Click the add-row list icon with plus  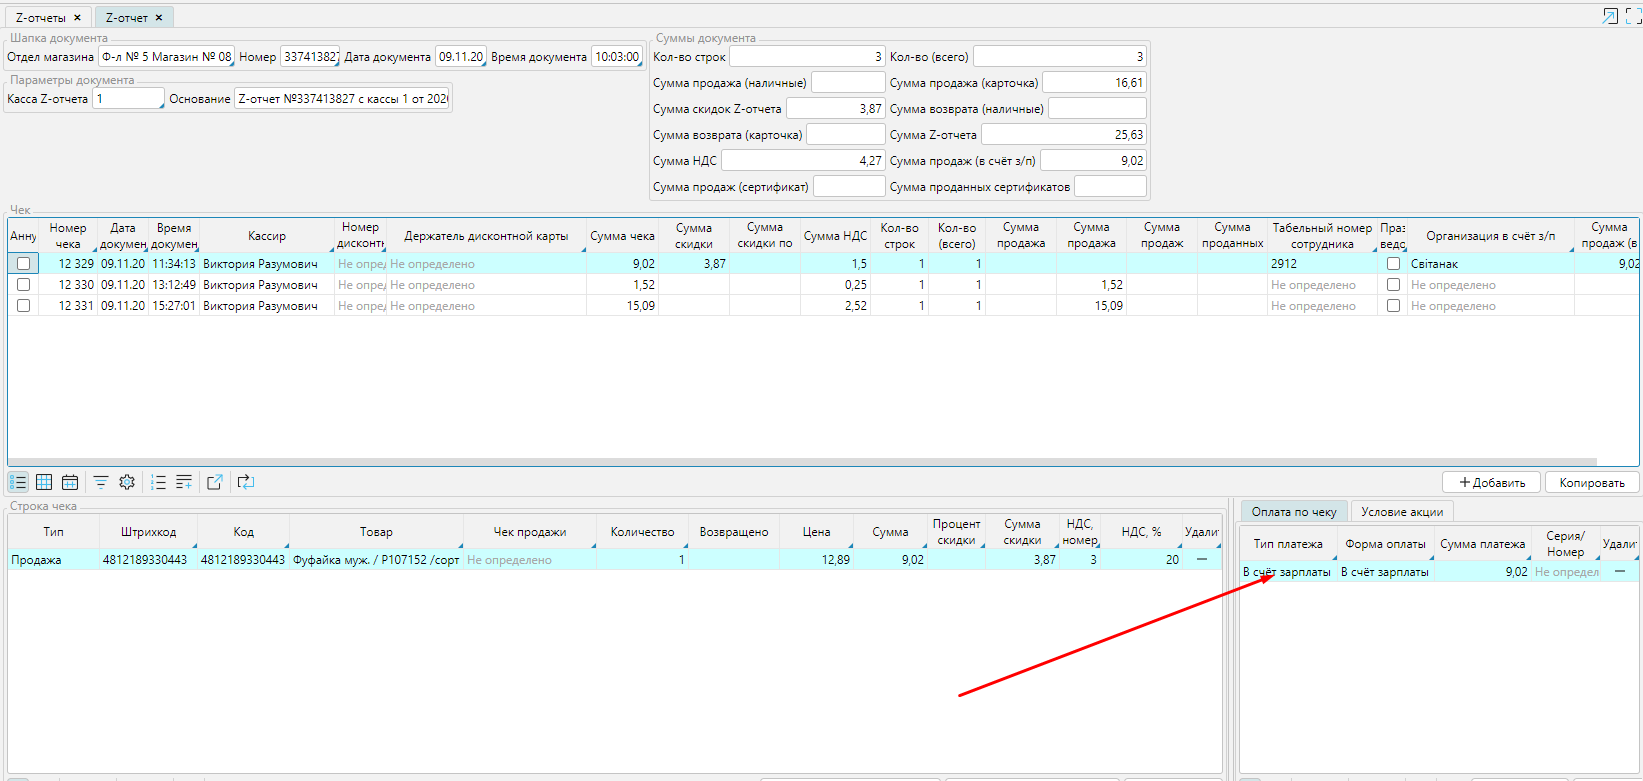[x=184, y=482]
